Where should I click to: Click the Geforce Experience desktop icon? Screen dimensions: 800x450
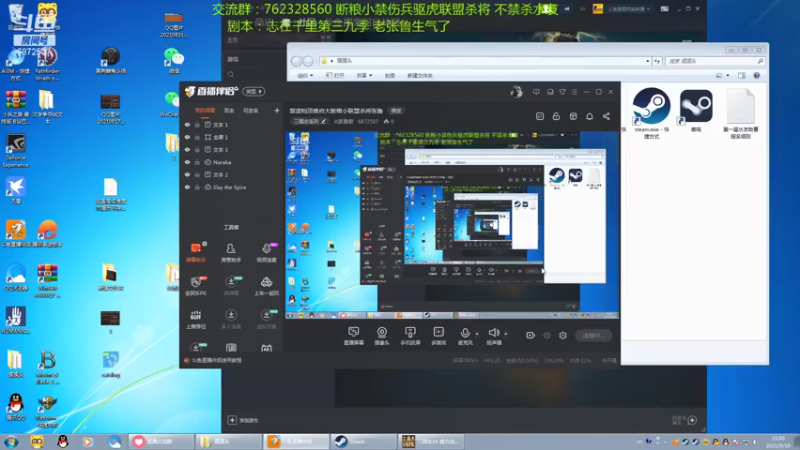click(16, 151)
